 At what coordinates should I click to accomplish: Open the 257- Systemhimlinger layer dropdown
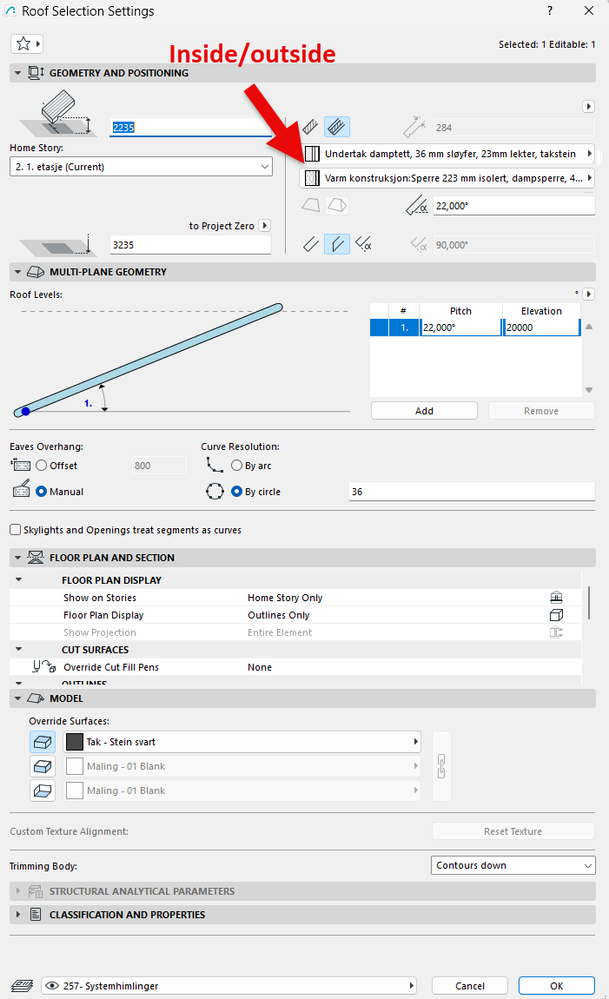pyautogui.click(x=229, y=986)
